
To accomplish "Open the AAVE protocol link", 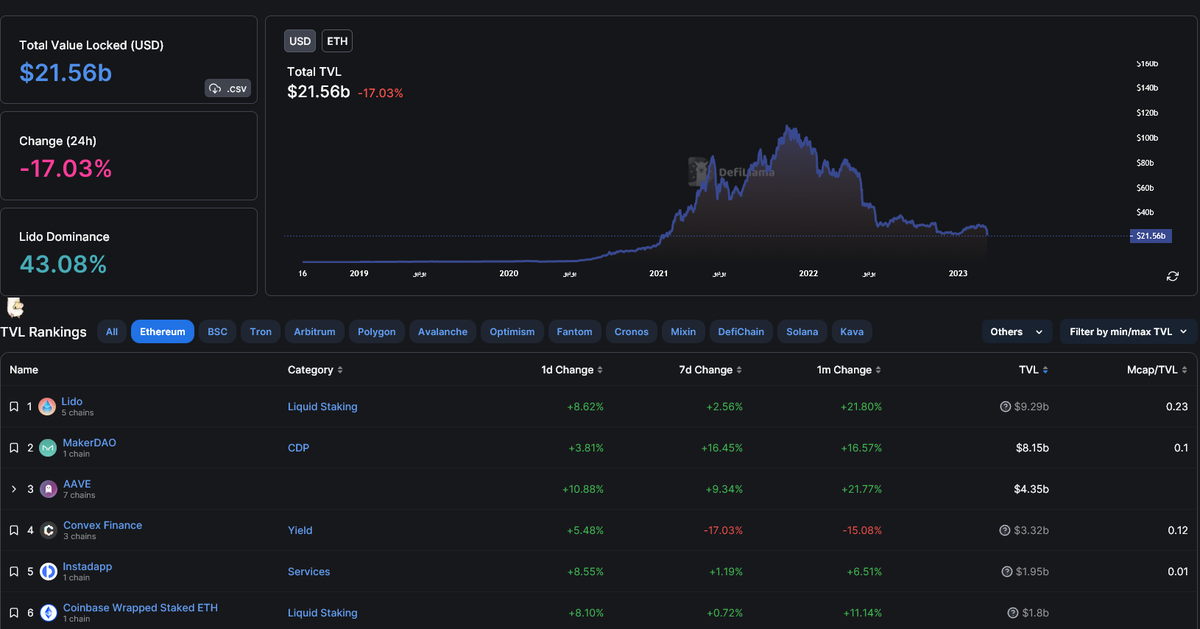I will [x=77, y=484].
